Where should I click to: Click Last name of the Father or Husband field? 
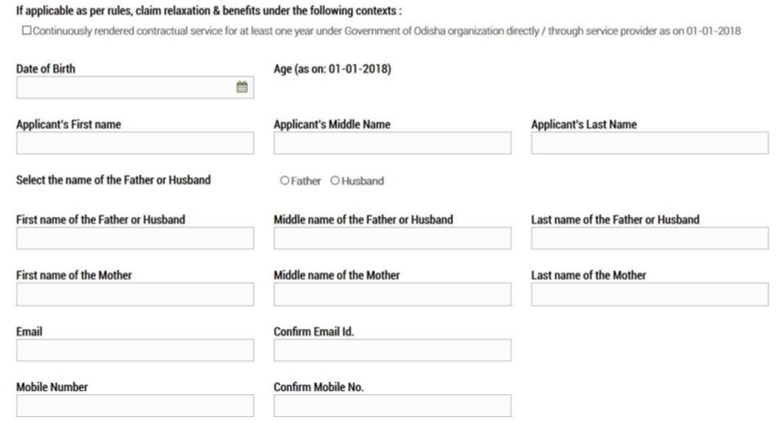point(650,238)
